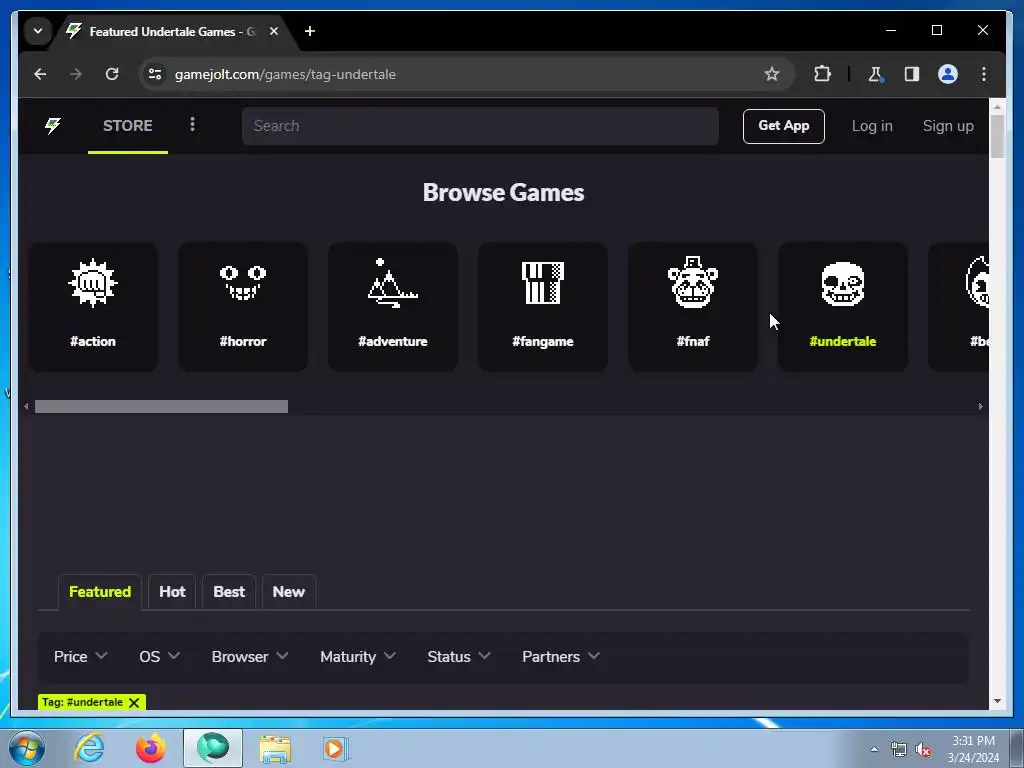Select the #horror monster face tile
The height and width of the screenshot is (768, 1024).
point(243,307)
